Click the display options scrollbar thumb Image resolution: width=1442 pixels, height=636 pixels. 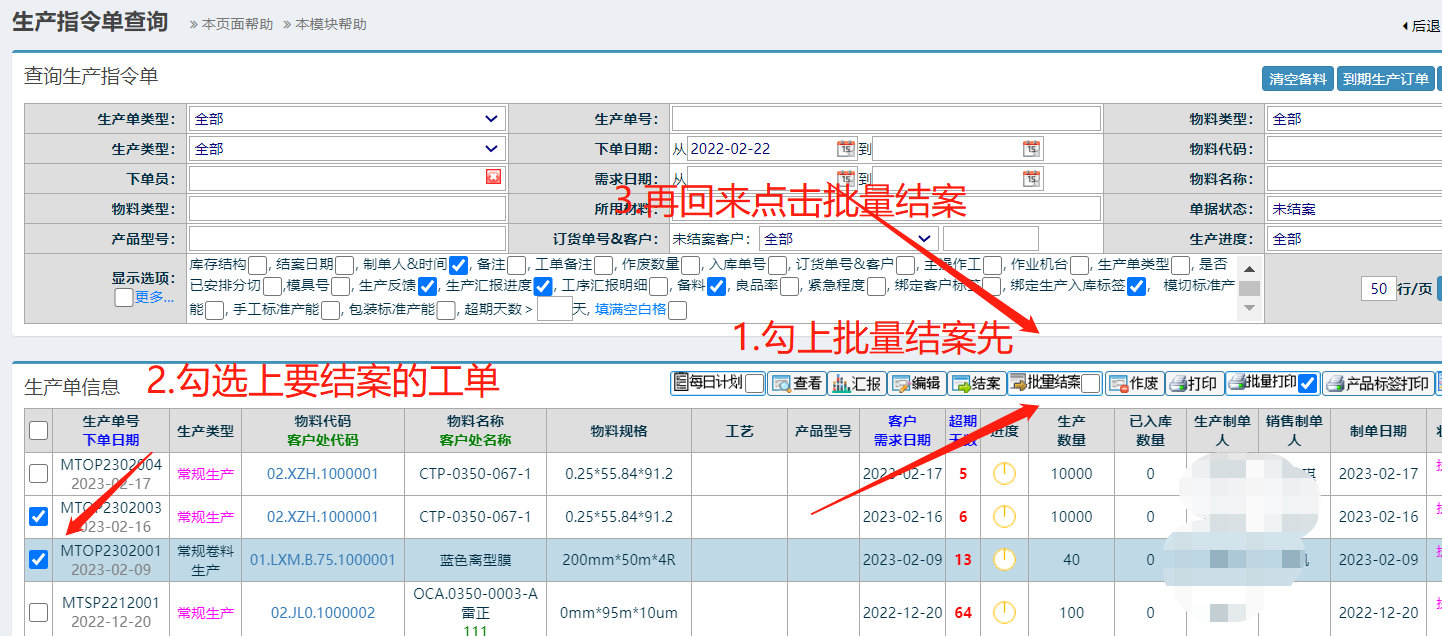[x=1249, y=288]
